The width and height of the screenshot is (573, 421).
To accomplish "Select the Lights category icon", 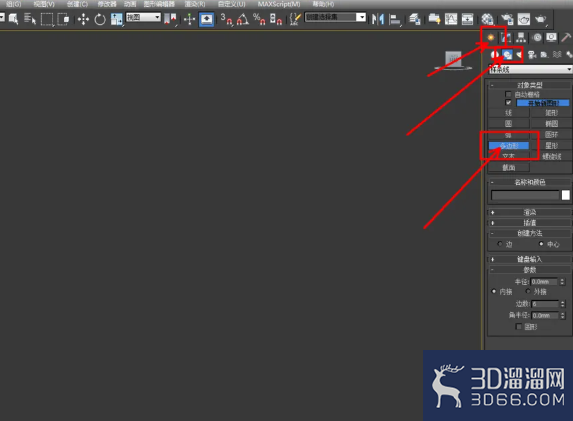I will pos(520,55).
